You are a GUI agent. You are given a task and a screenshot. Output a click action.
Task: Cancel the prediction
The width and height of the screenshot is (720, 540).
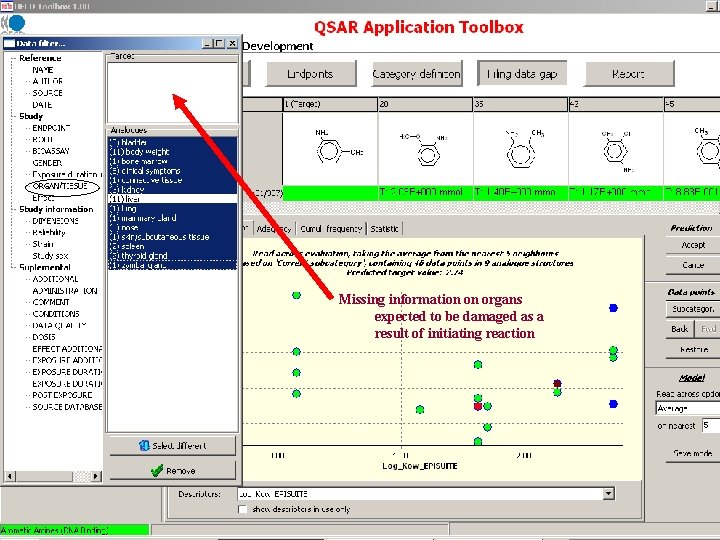693,265
